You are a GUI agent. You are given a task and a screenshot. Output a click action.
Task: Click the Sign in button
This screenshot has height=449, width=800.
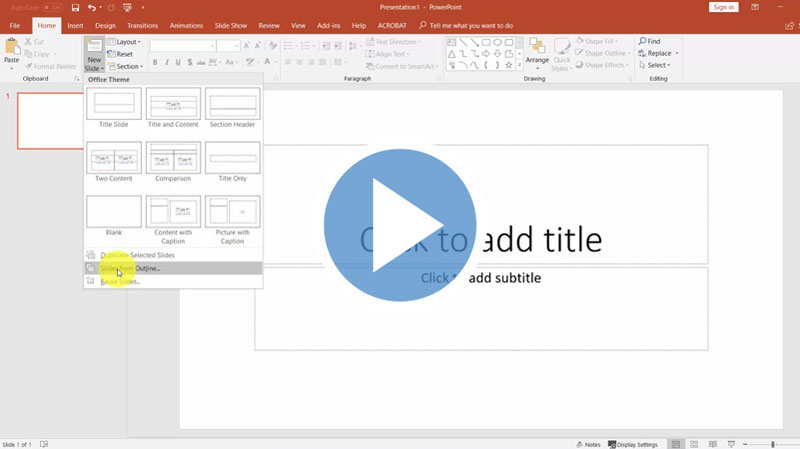point(723,7)
